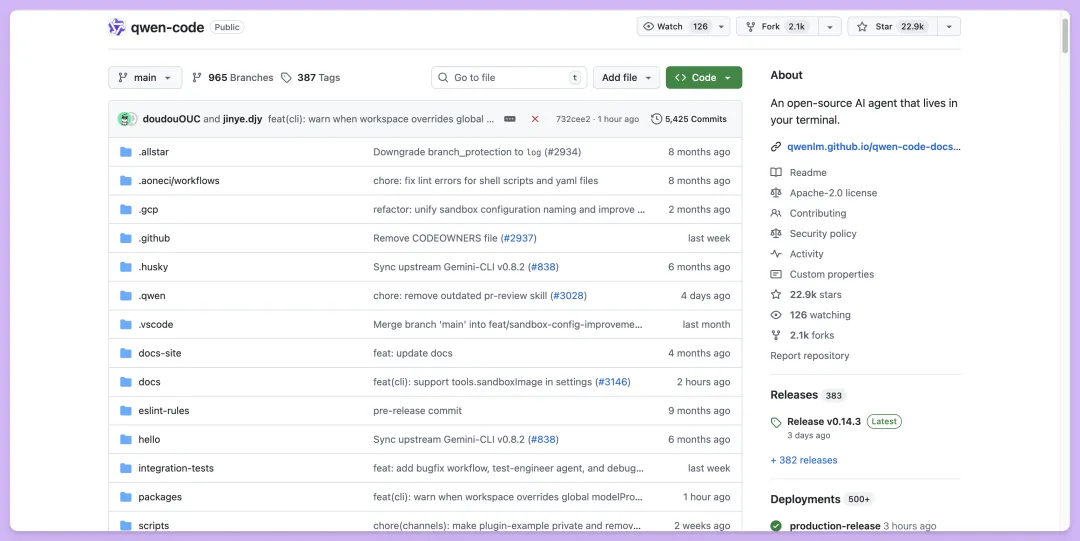Image resolution: width=1080 pixels, height=541 pixels.
Task: Open the docs folder
Action: (x=149, y=382)
